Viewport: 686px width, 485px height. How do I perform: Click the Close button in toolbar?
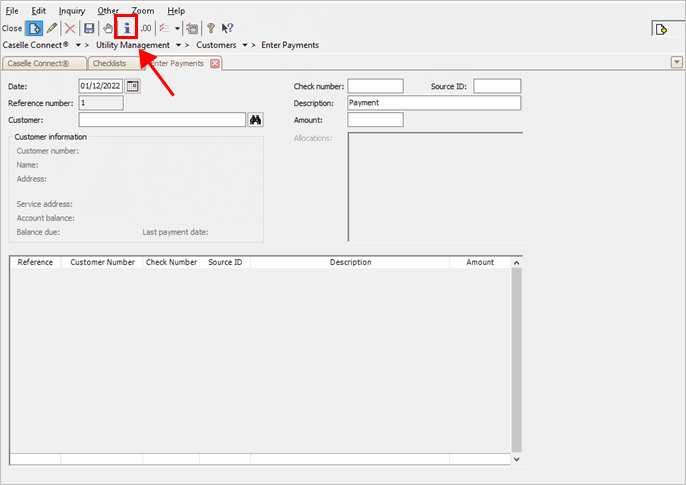click(12, 28)
